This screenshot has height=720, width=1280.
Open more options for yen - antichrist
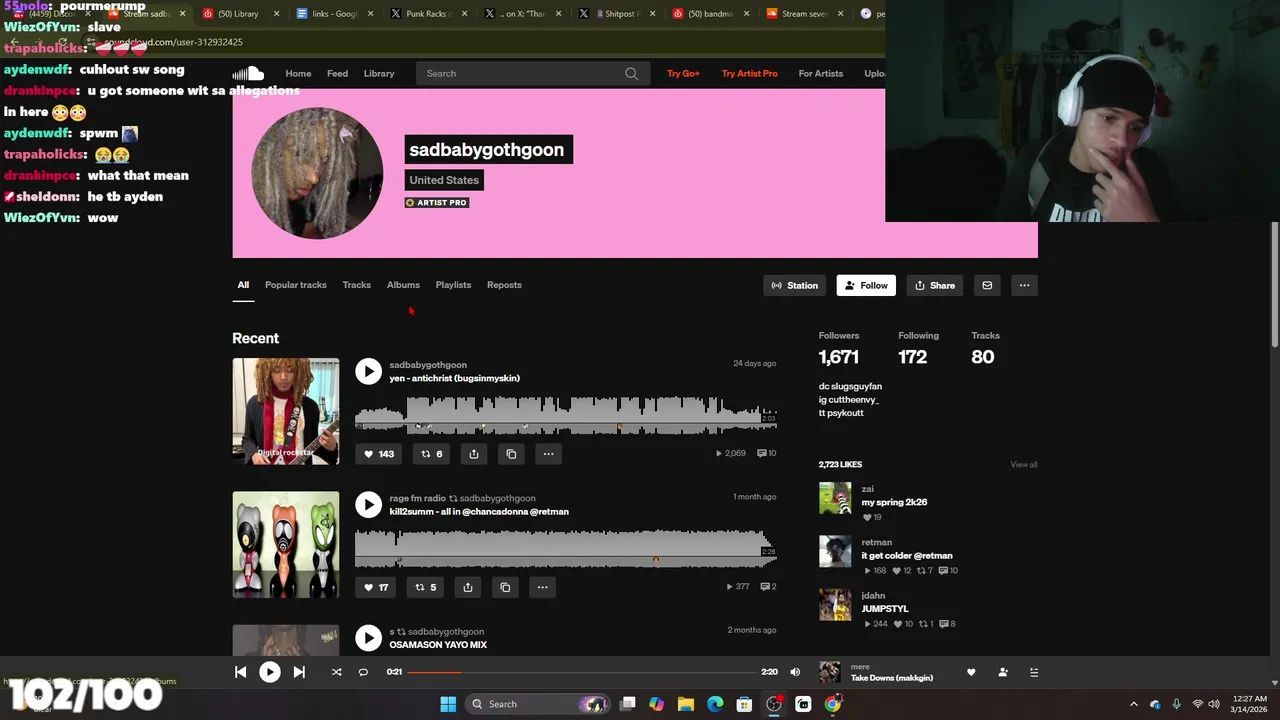click(x=548, y=454)
